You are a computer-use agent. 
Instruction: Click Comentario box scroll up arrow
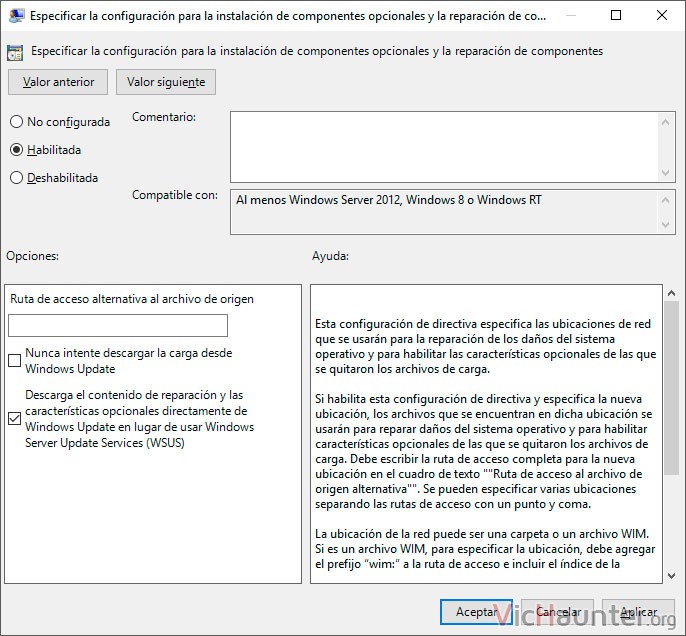pyautogui.click(x=665, y=122)
